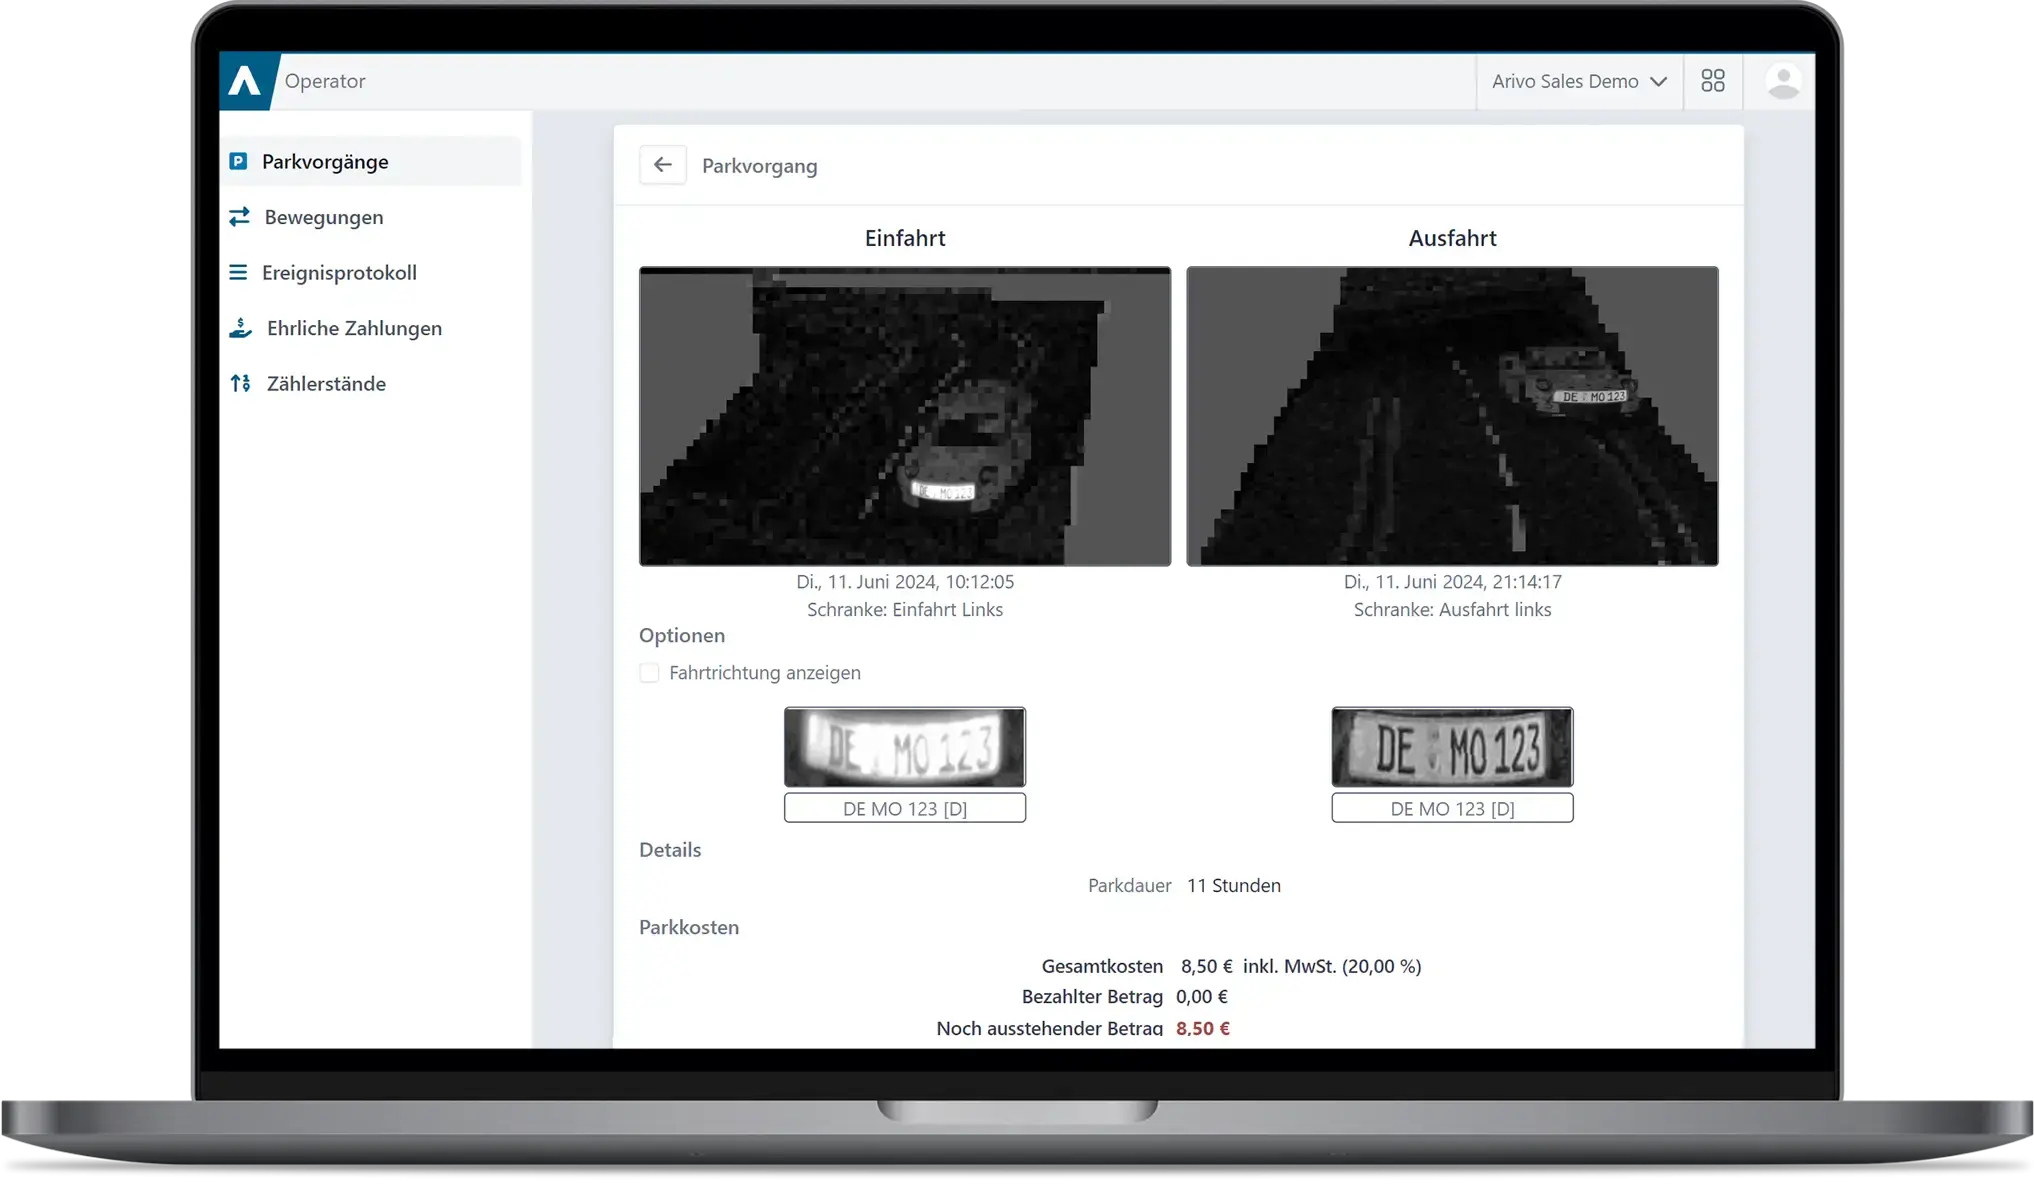Click the grid/apps icon top right
The width and height of the screenshot is (2034, 1202).
[x=1712, y=80]
